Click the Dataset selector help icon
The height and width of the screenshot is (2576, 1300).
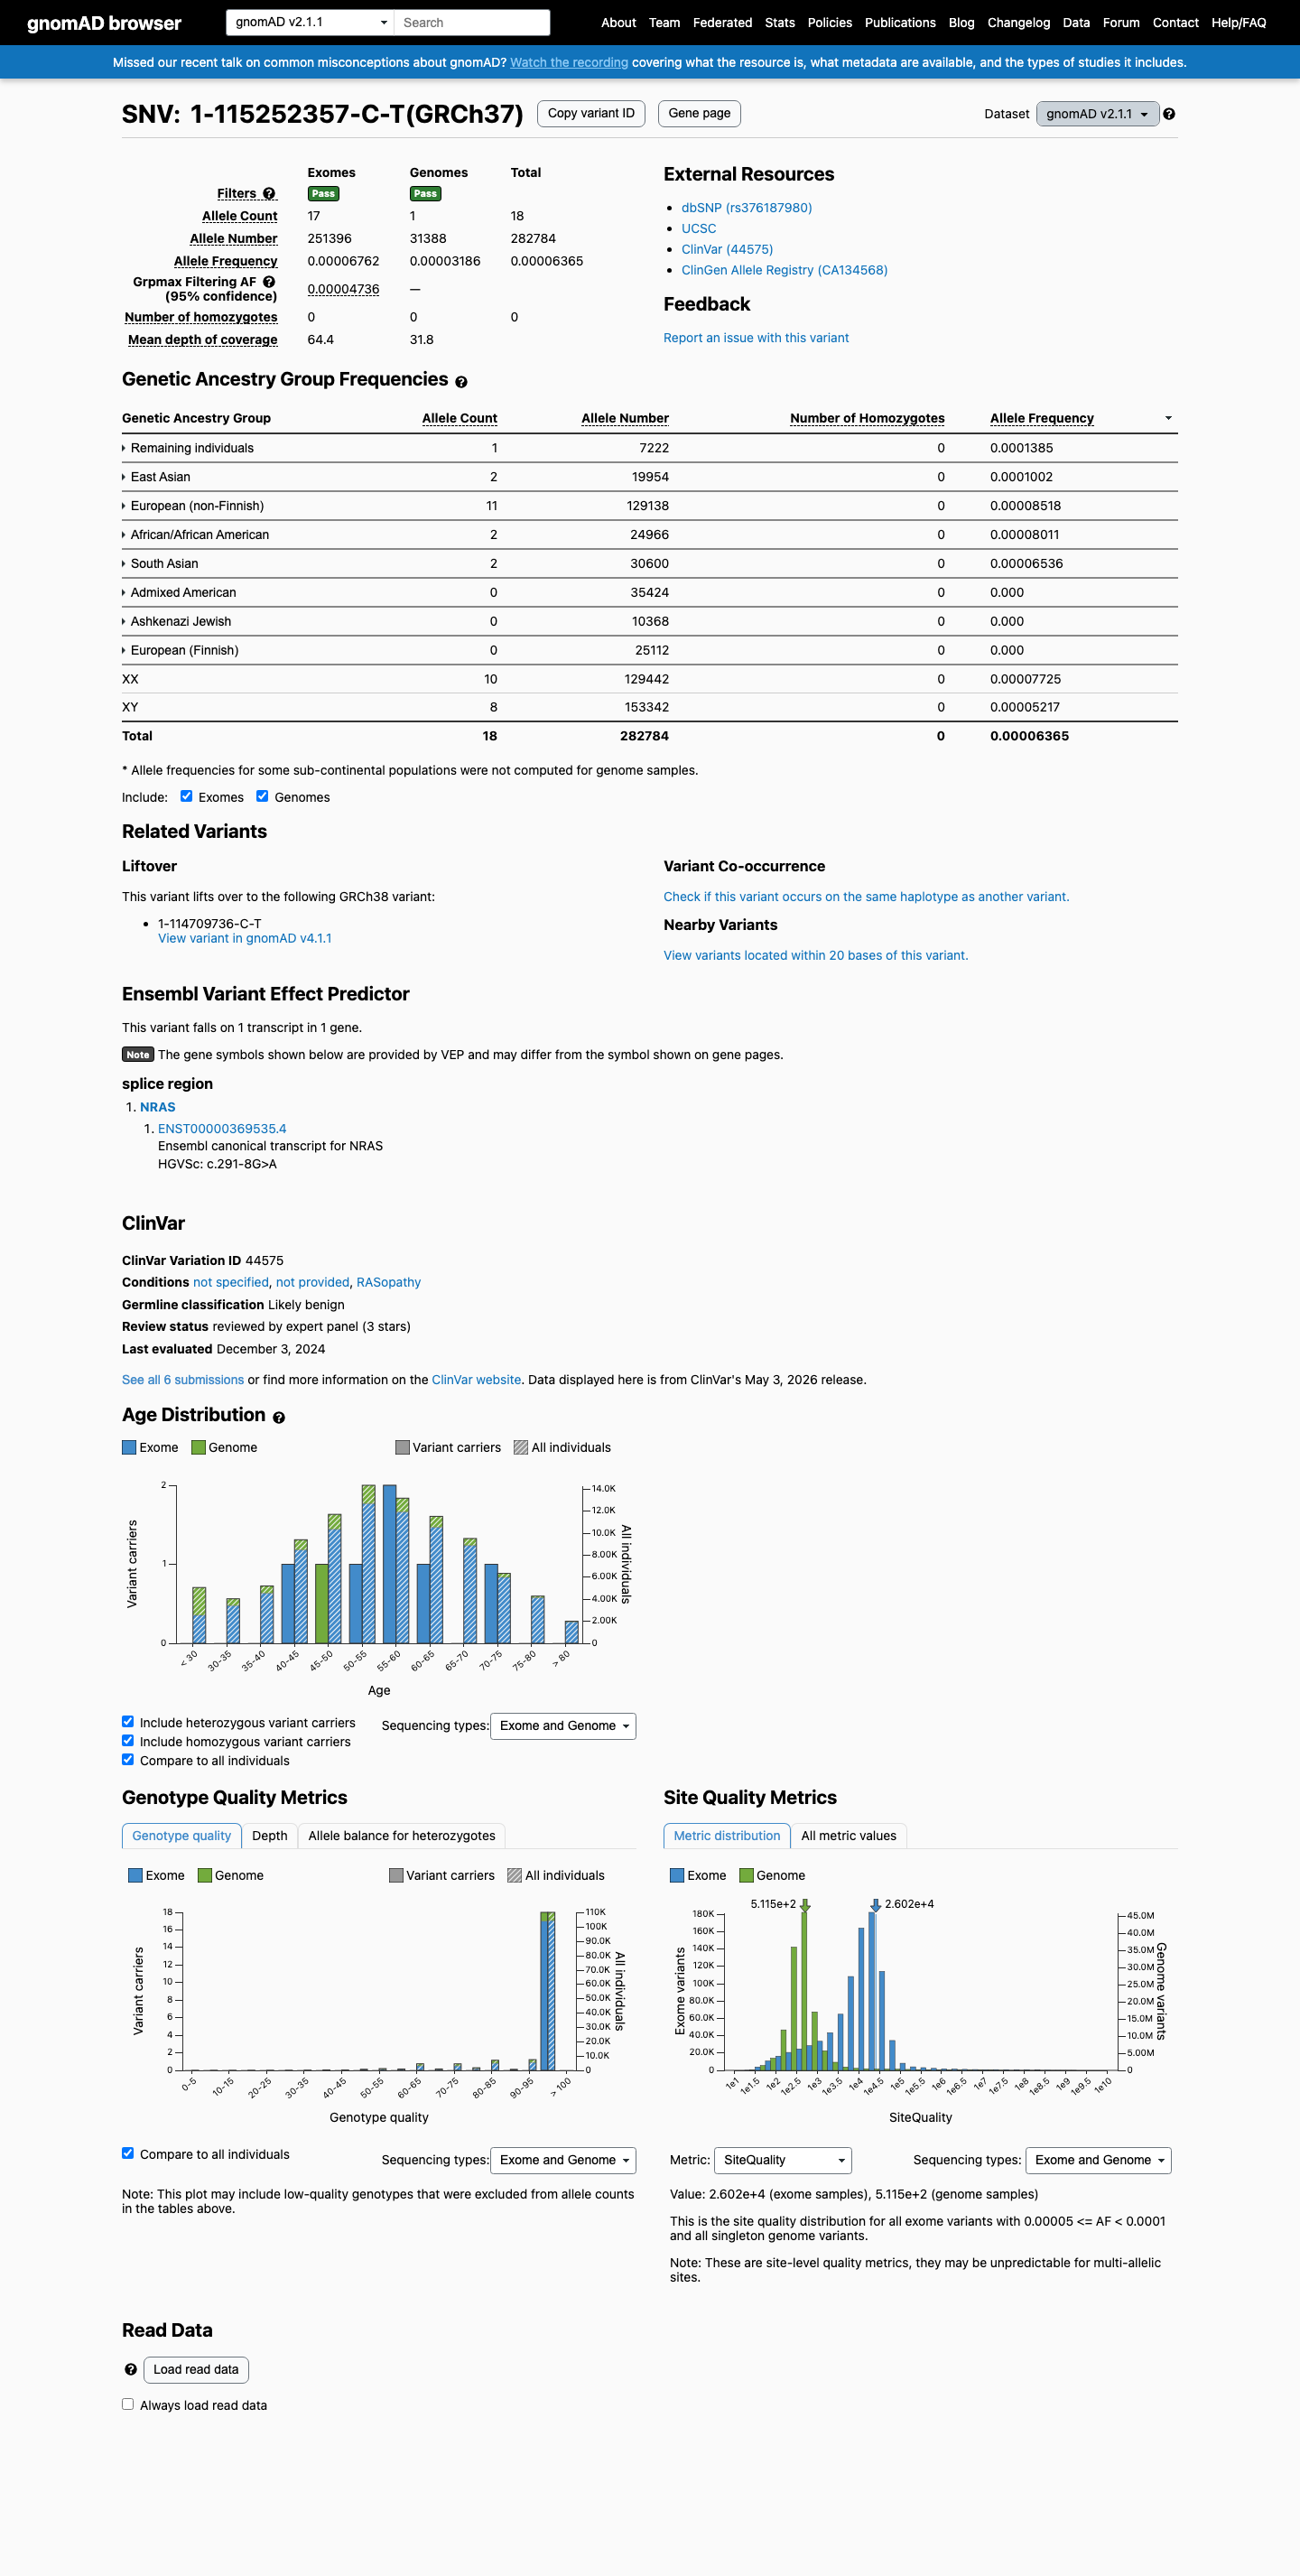(1169, 114)
